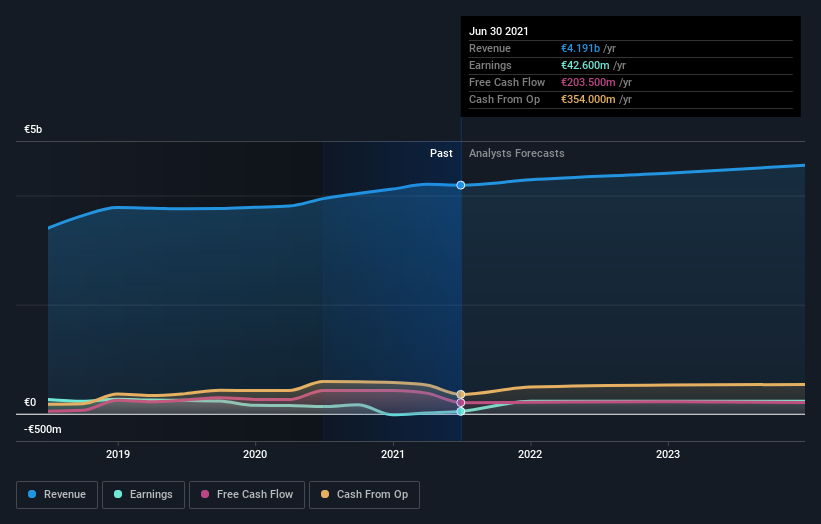The image size is (821, 524).
Task: Click the 2021 x-axis label
Action: (x=393, y=454)
